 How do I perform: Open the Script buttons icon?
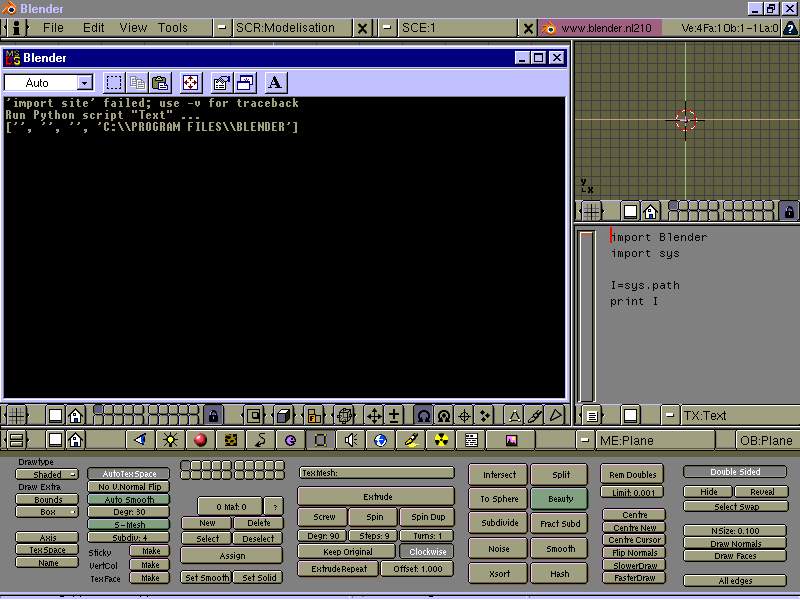471,440
